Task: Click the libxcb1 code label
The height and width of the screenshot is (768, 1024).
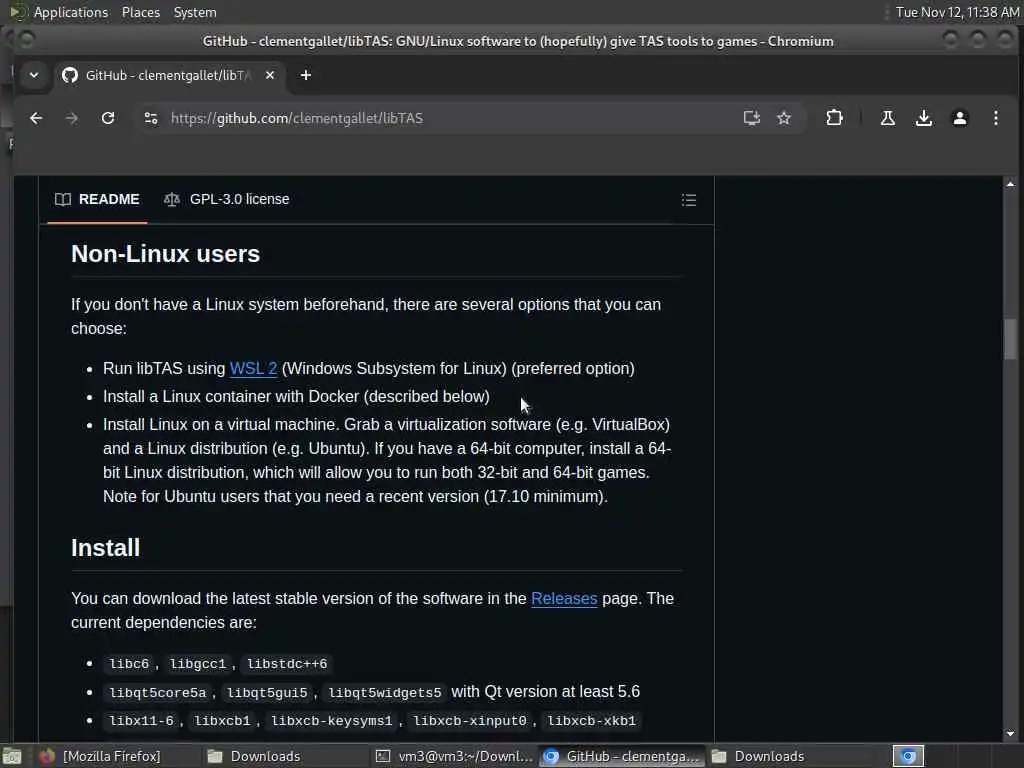Action: pos(222,721)
